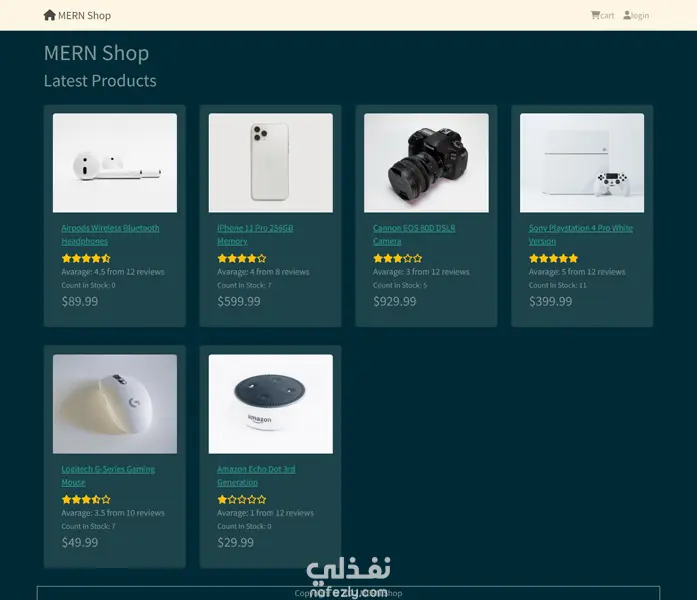Open Sony Playstation 4 Pro White link
Image resolution: width=697 pixels, height=600 pixels.
581,235
